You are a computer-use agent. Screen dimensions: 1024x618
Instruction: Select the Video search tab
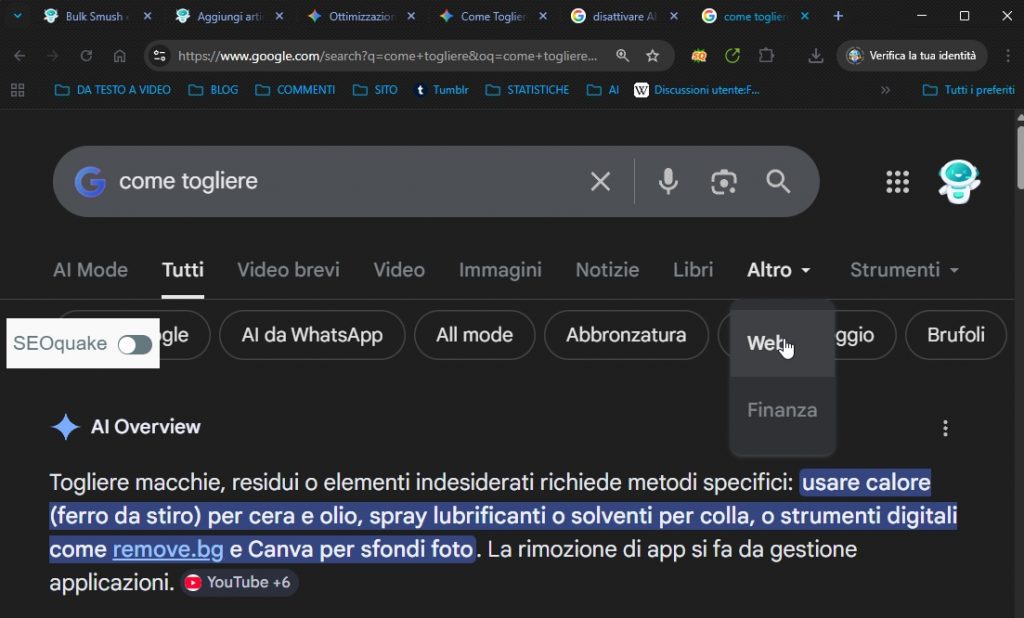click(x=399, y=270)
